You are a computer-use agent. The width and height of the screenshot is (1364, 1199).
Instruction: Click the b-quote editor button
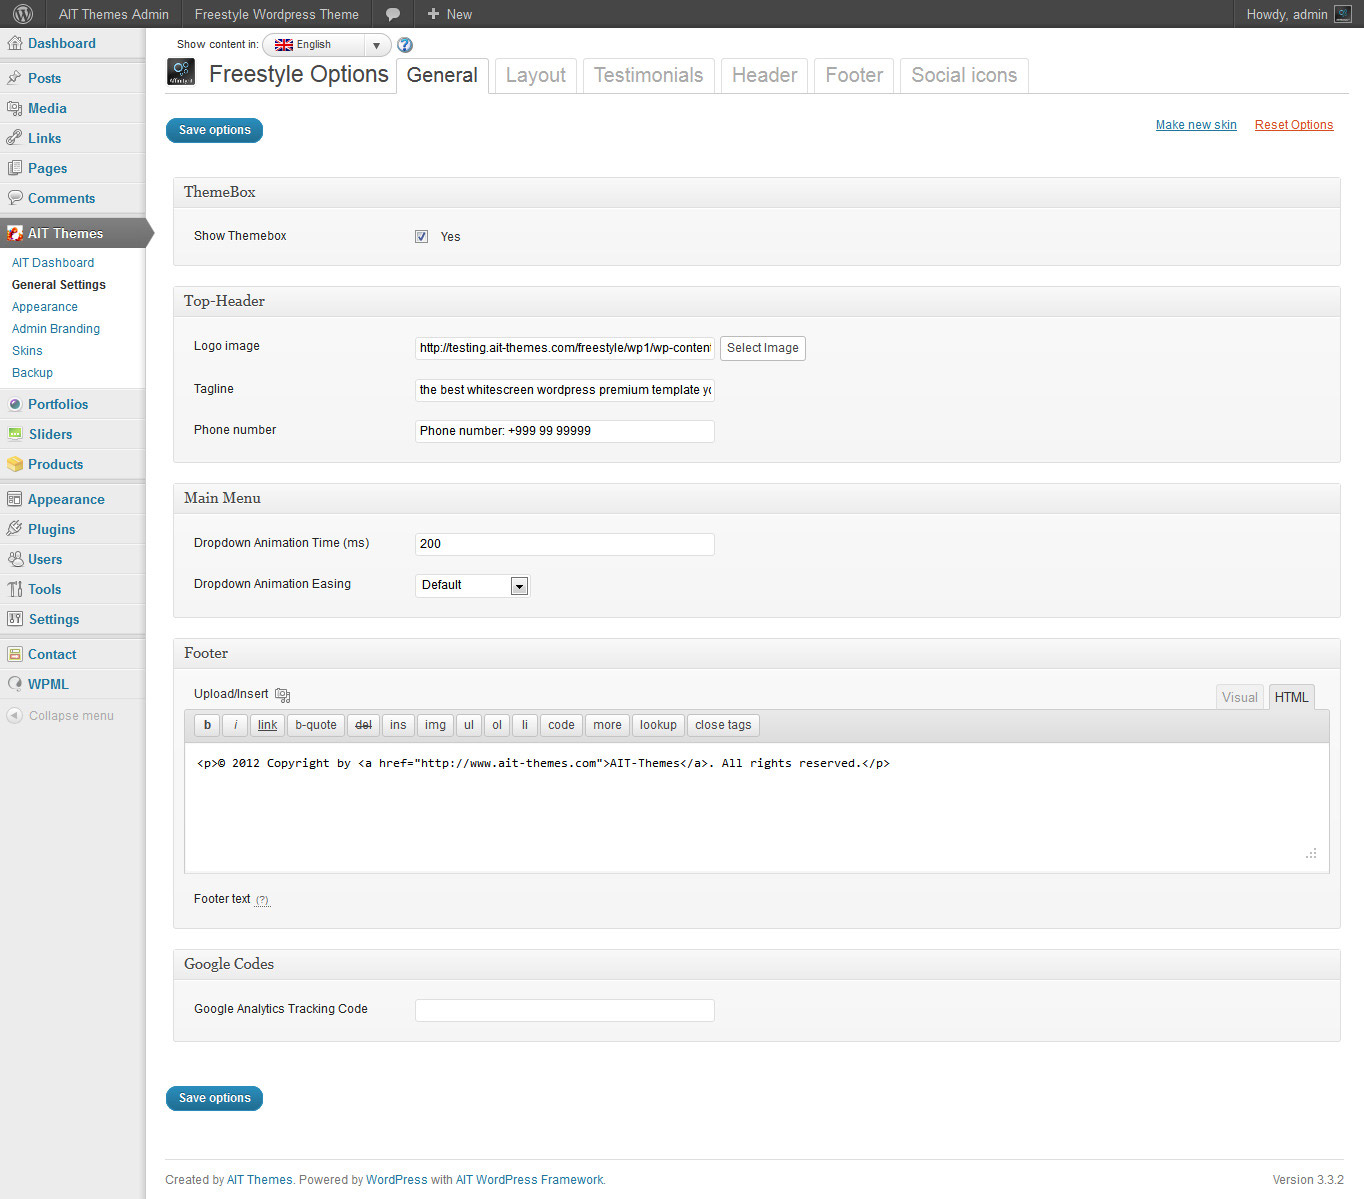(x=316, y=725)
